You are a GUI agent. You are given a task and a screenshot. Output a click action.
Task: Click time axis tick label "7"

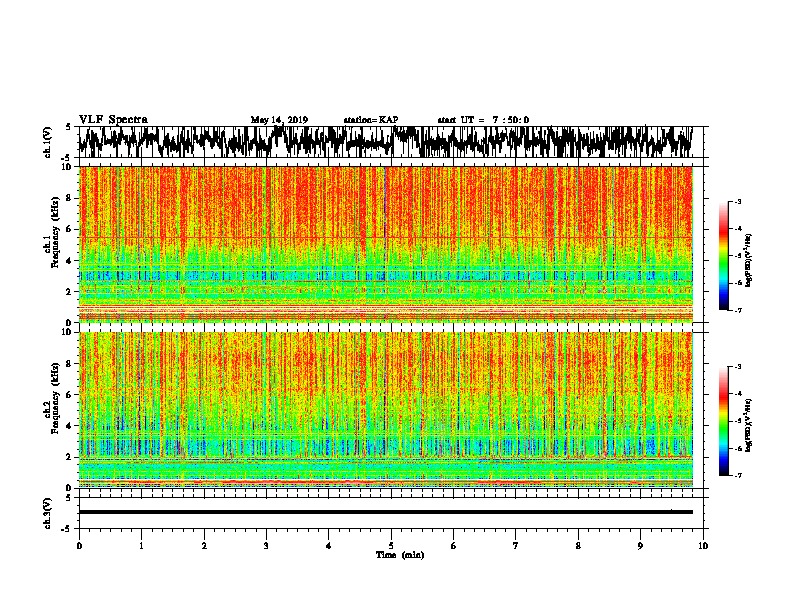coord(516,546)
